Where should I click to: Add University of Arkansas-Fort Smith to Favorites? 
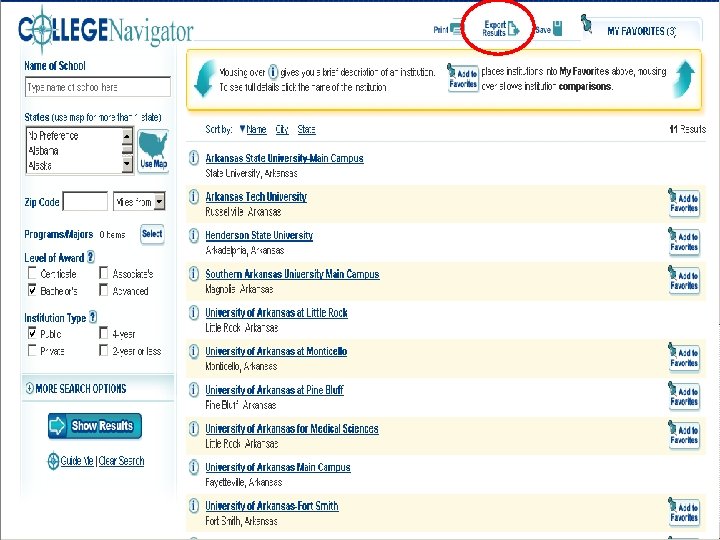pos(684,511)
